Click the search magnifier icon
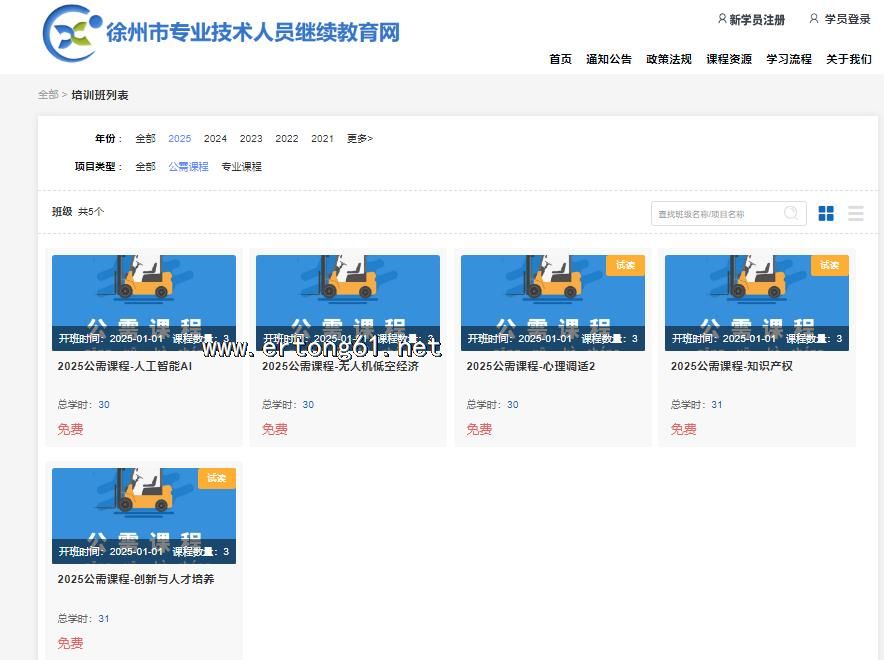The image size is (884, 660). point(791,213)
